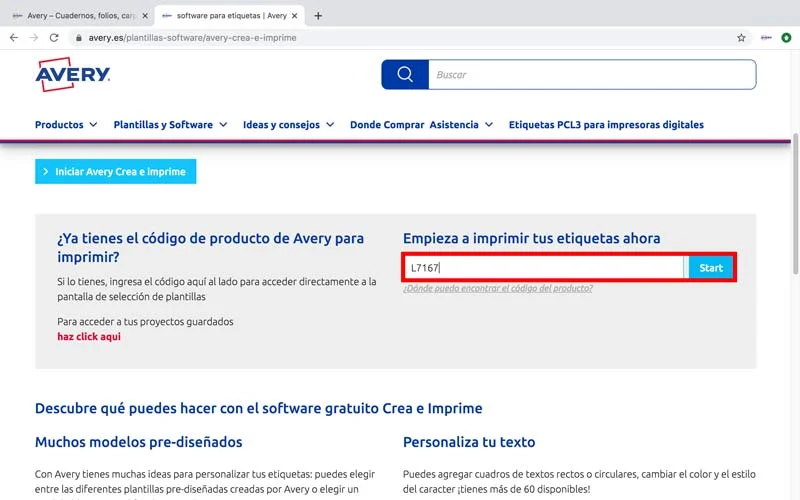The height and width of the screenshot is (500, 800).
Task: Open Donde Comprar page
Action: (387, 124)
